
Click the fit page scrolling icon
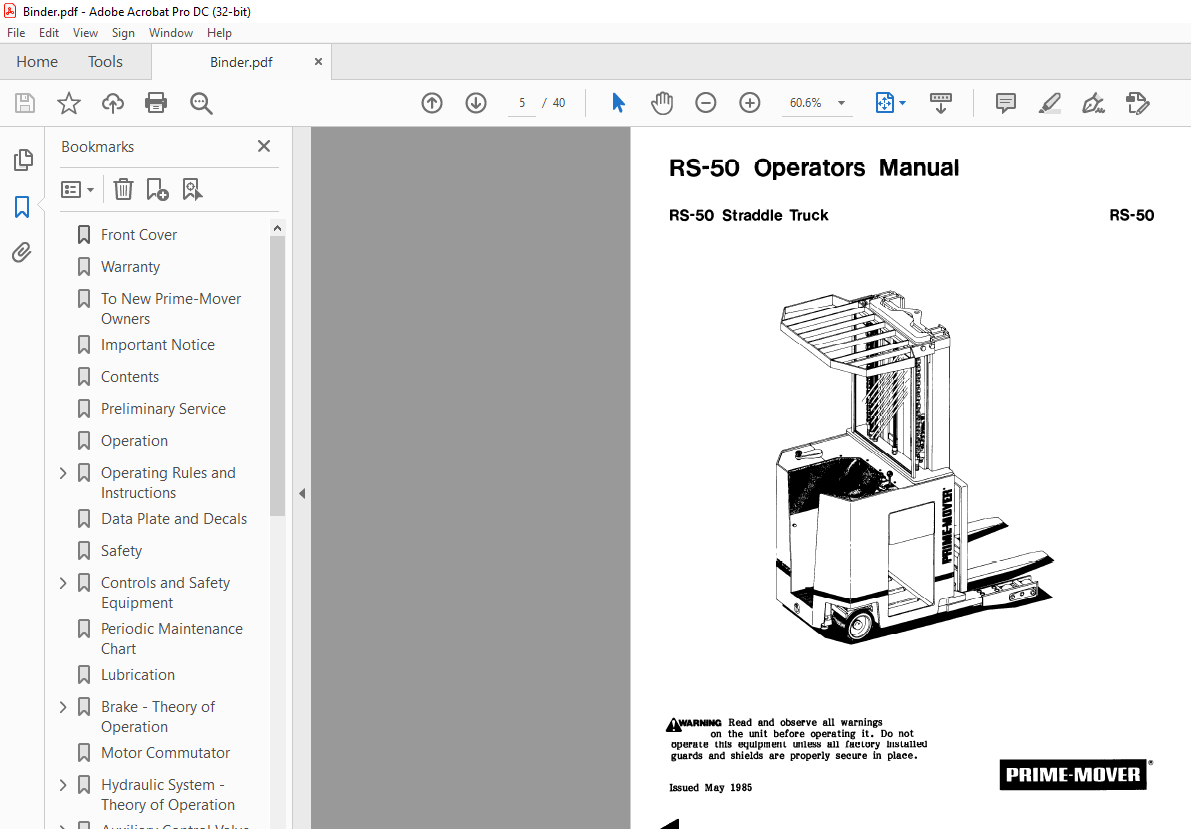click(885, 103)
